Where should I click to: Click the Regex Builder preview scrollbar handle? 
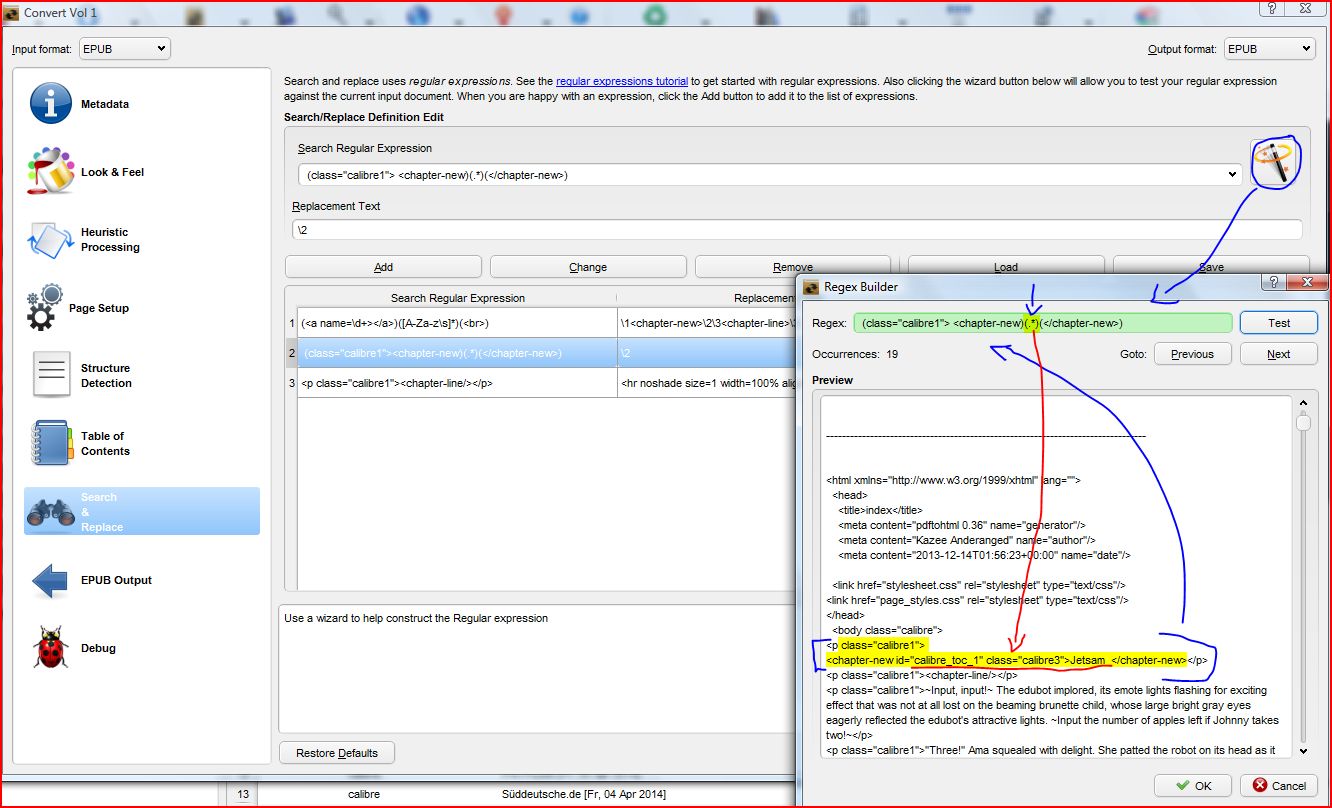[x=1302, y=423]
